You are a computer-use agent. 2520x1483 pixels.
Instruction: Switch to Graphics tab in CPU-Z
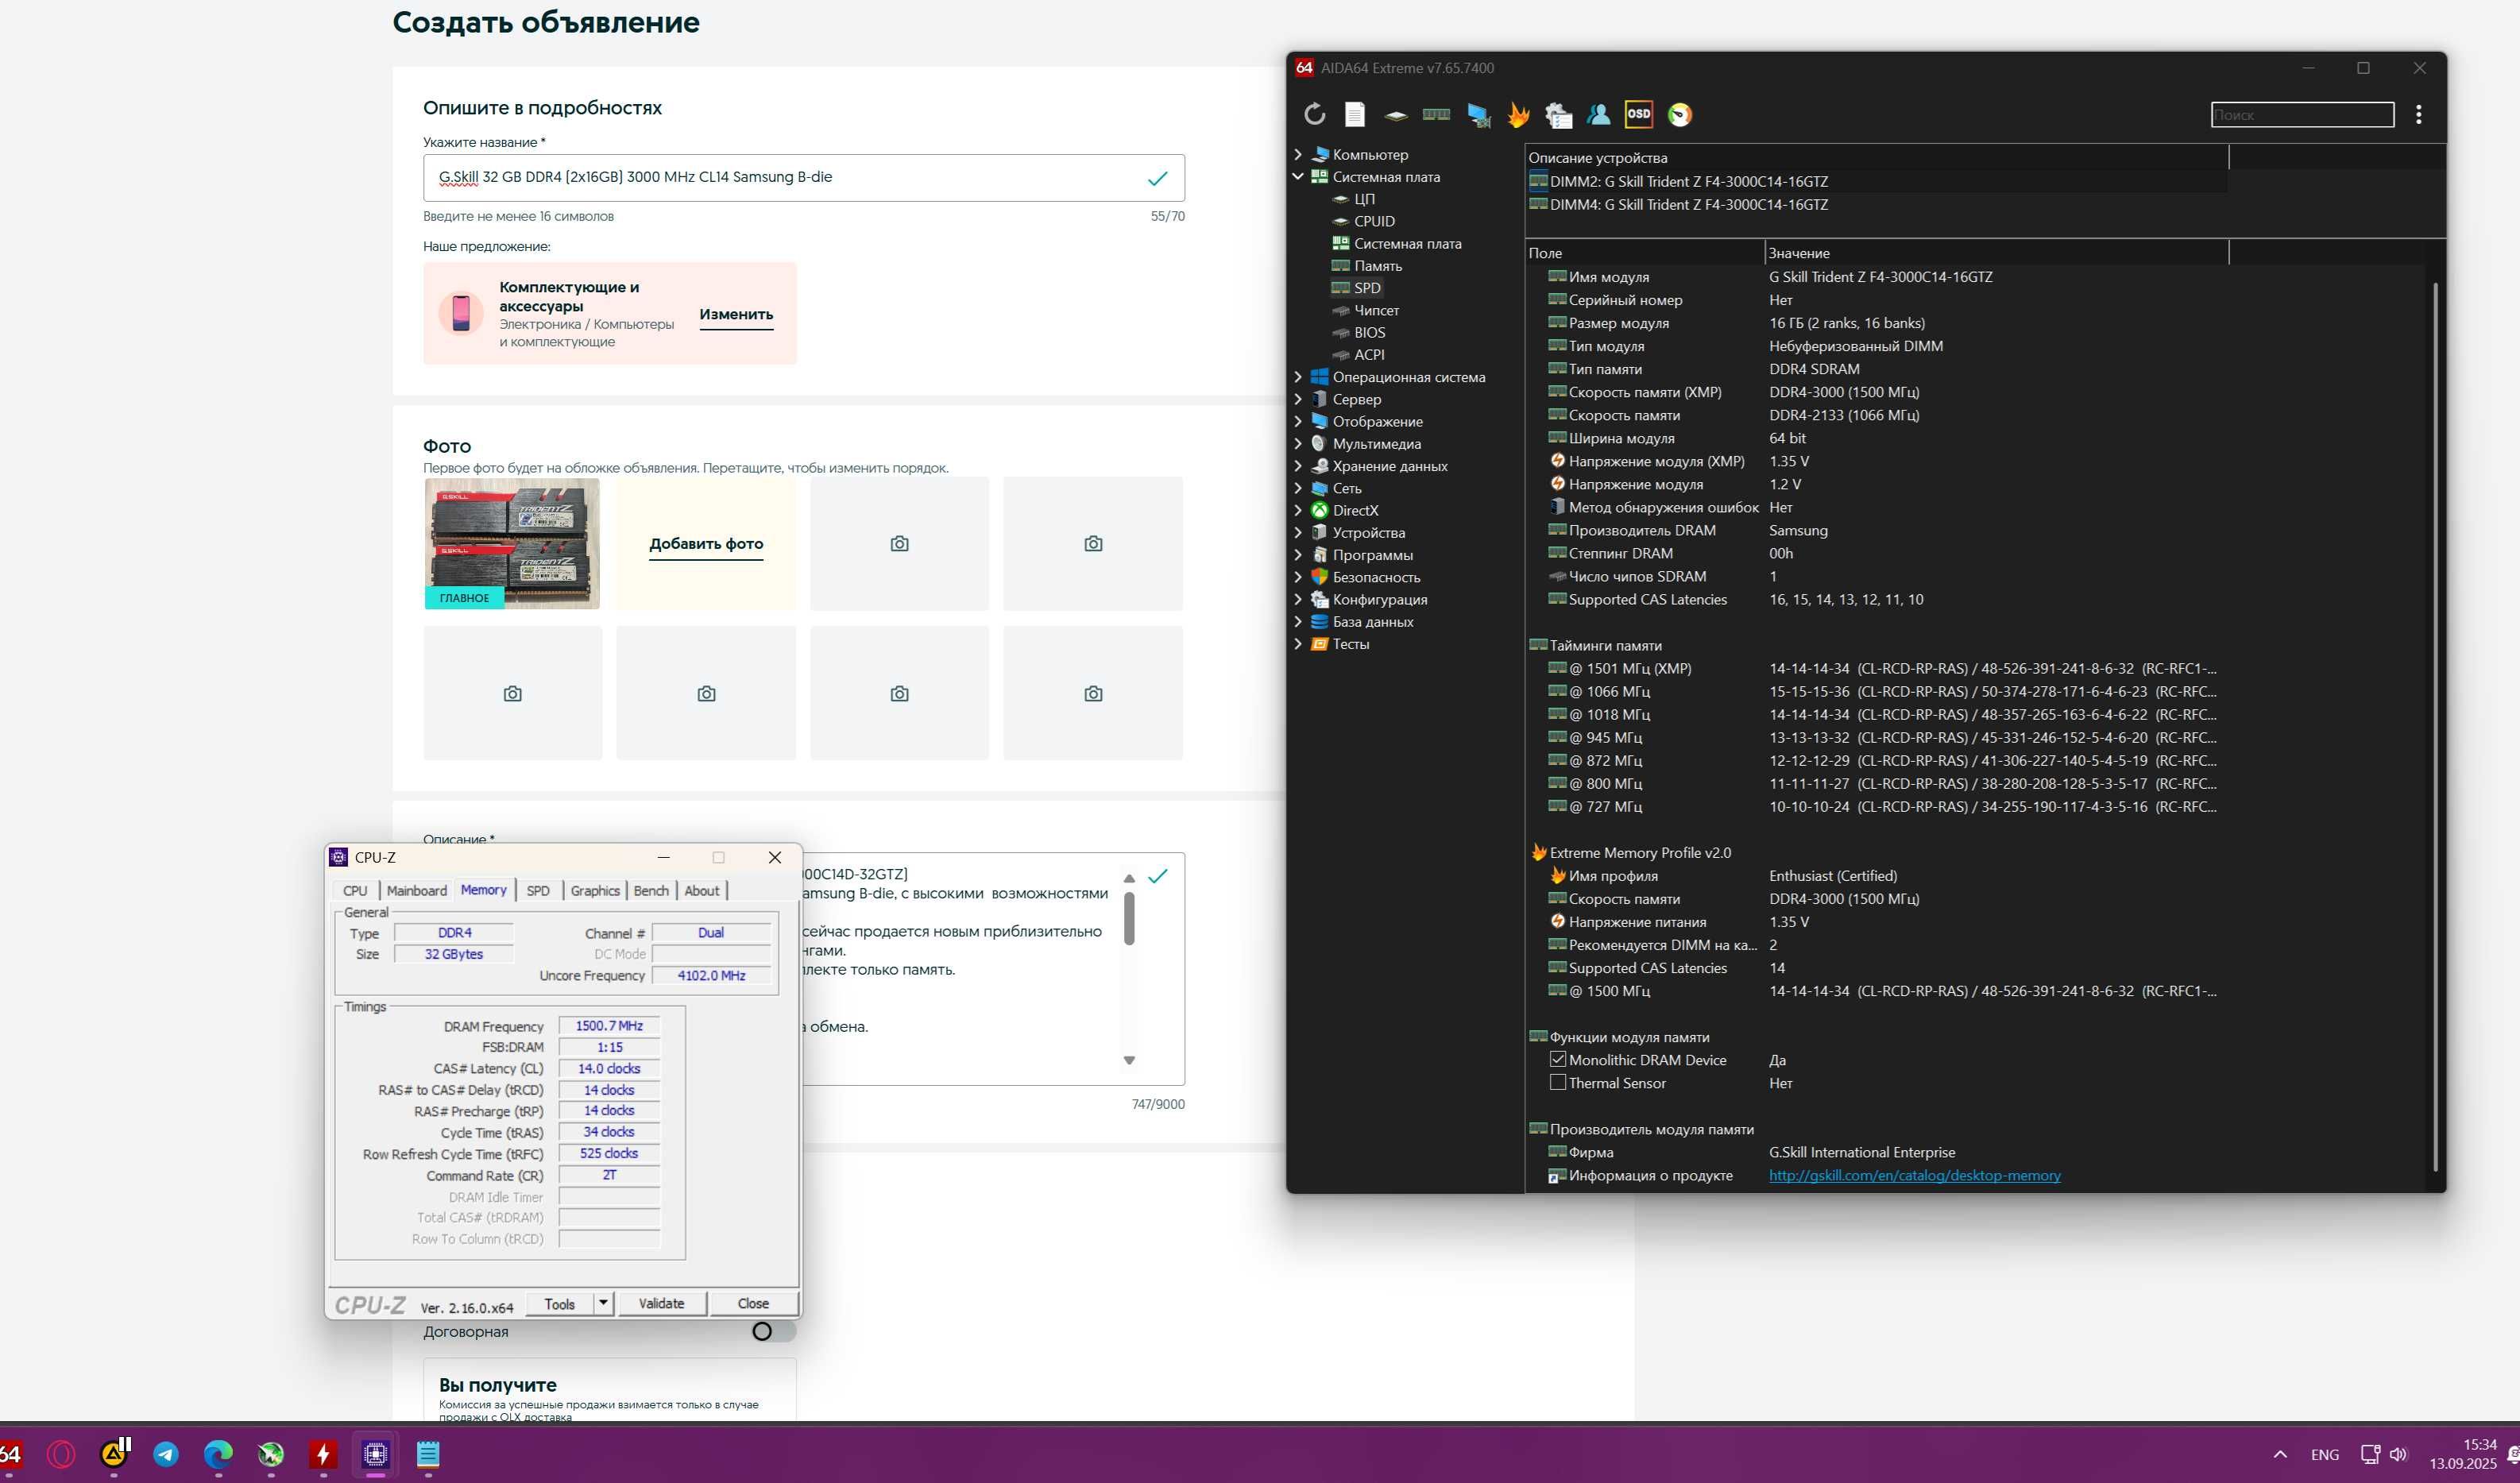click(595, 890)
